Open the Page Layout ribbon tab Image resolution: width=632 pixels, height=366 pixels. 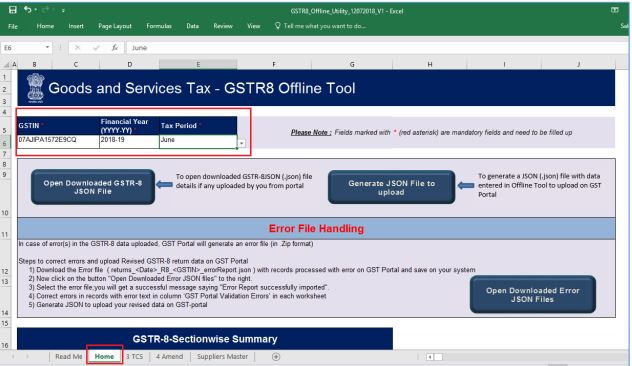coord(115,26)
